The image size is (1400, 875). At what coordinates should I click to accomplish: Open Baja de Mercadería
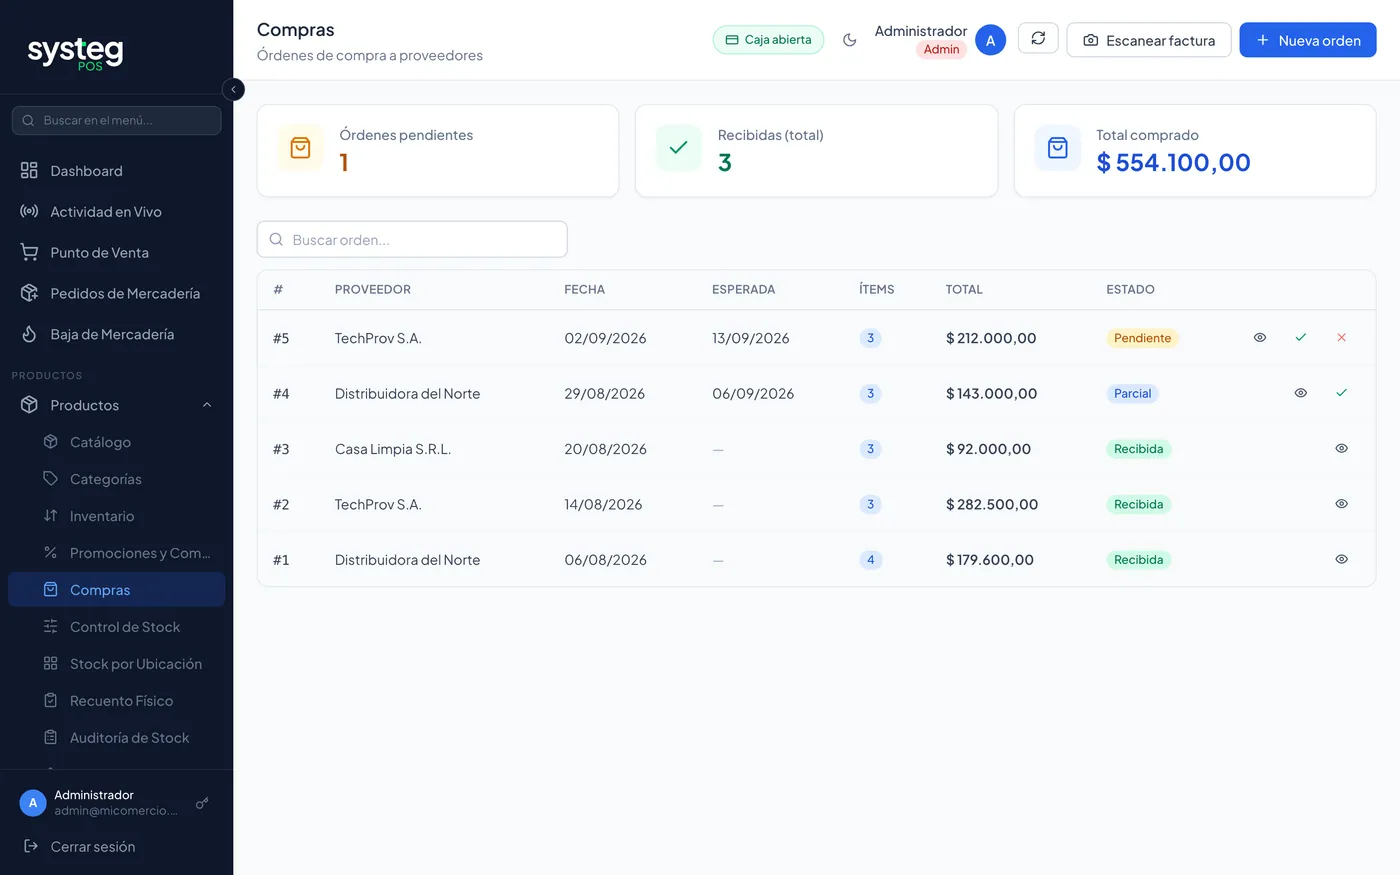(116, 335)
